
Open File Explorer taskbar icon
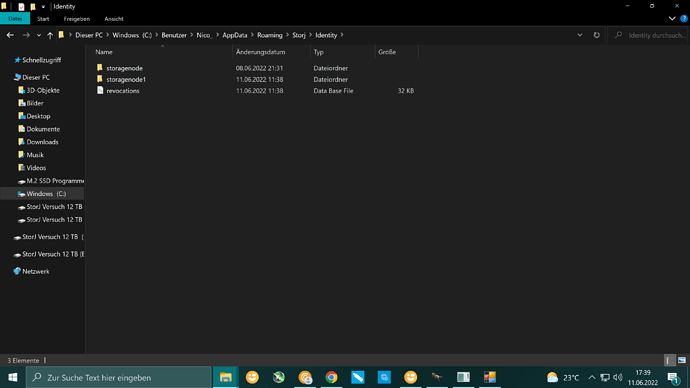226,377
